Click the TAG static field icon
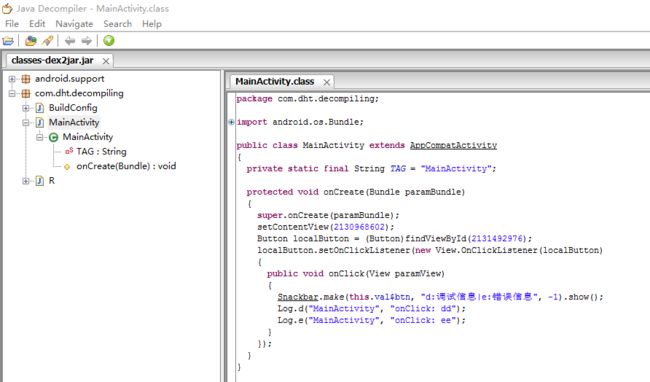 (68, 151)
